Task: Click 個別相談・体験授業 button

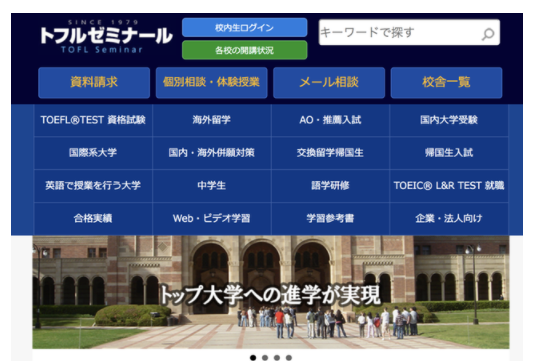Action: [x=211, y=83]
